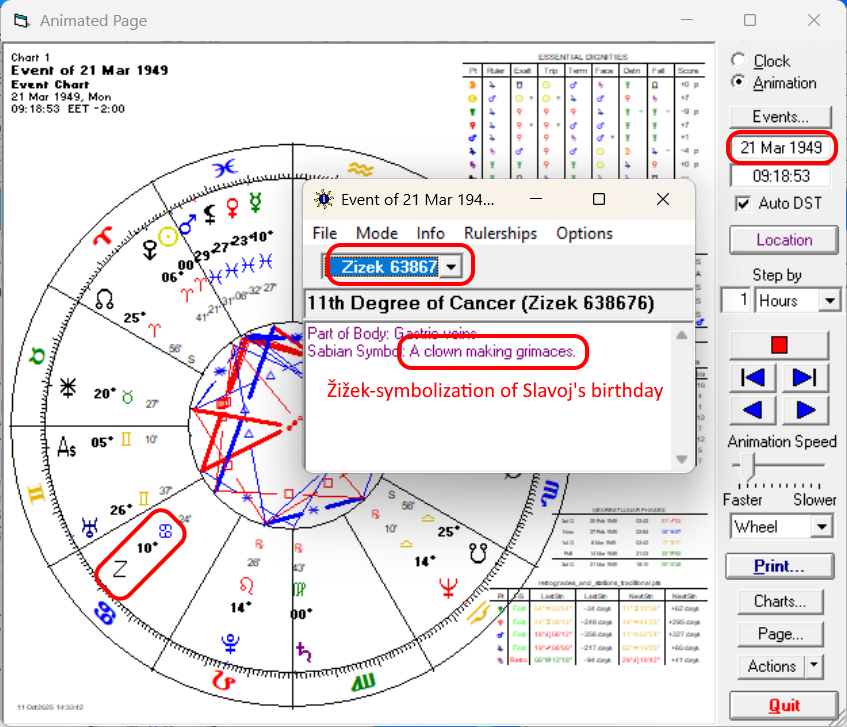Screen dimensions: 847x727
Task: Click scrollbar up arrow in Event window
Action: click(x=682, y=335)
